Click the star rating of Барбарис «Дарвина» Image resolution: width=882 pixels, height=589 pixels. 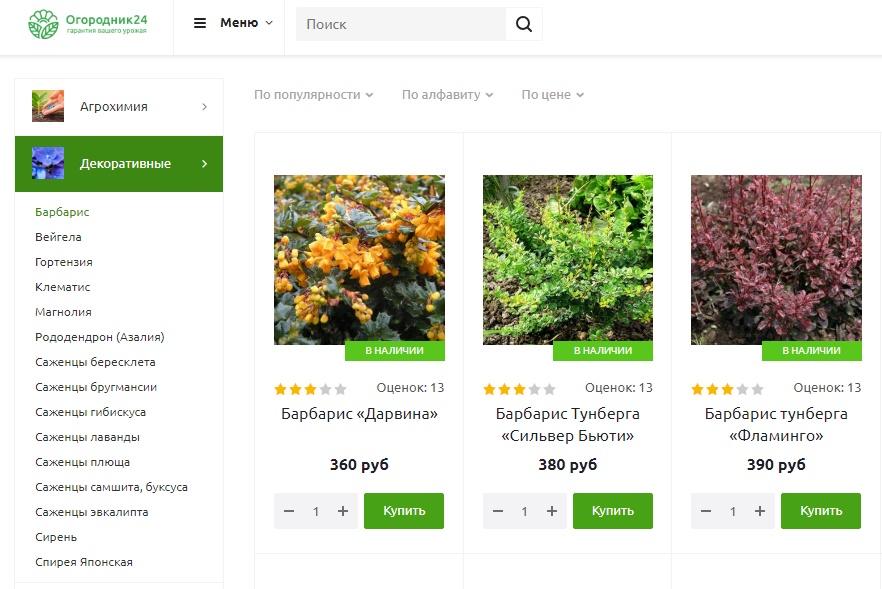[x=310, y=389]
